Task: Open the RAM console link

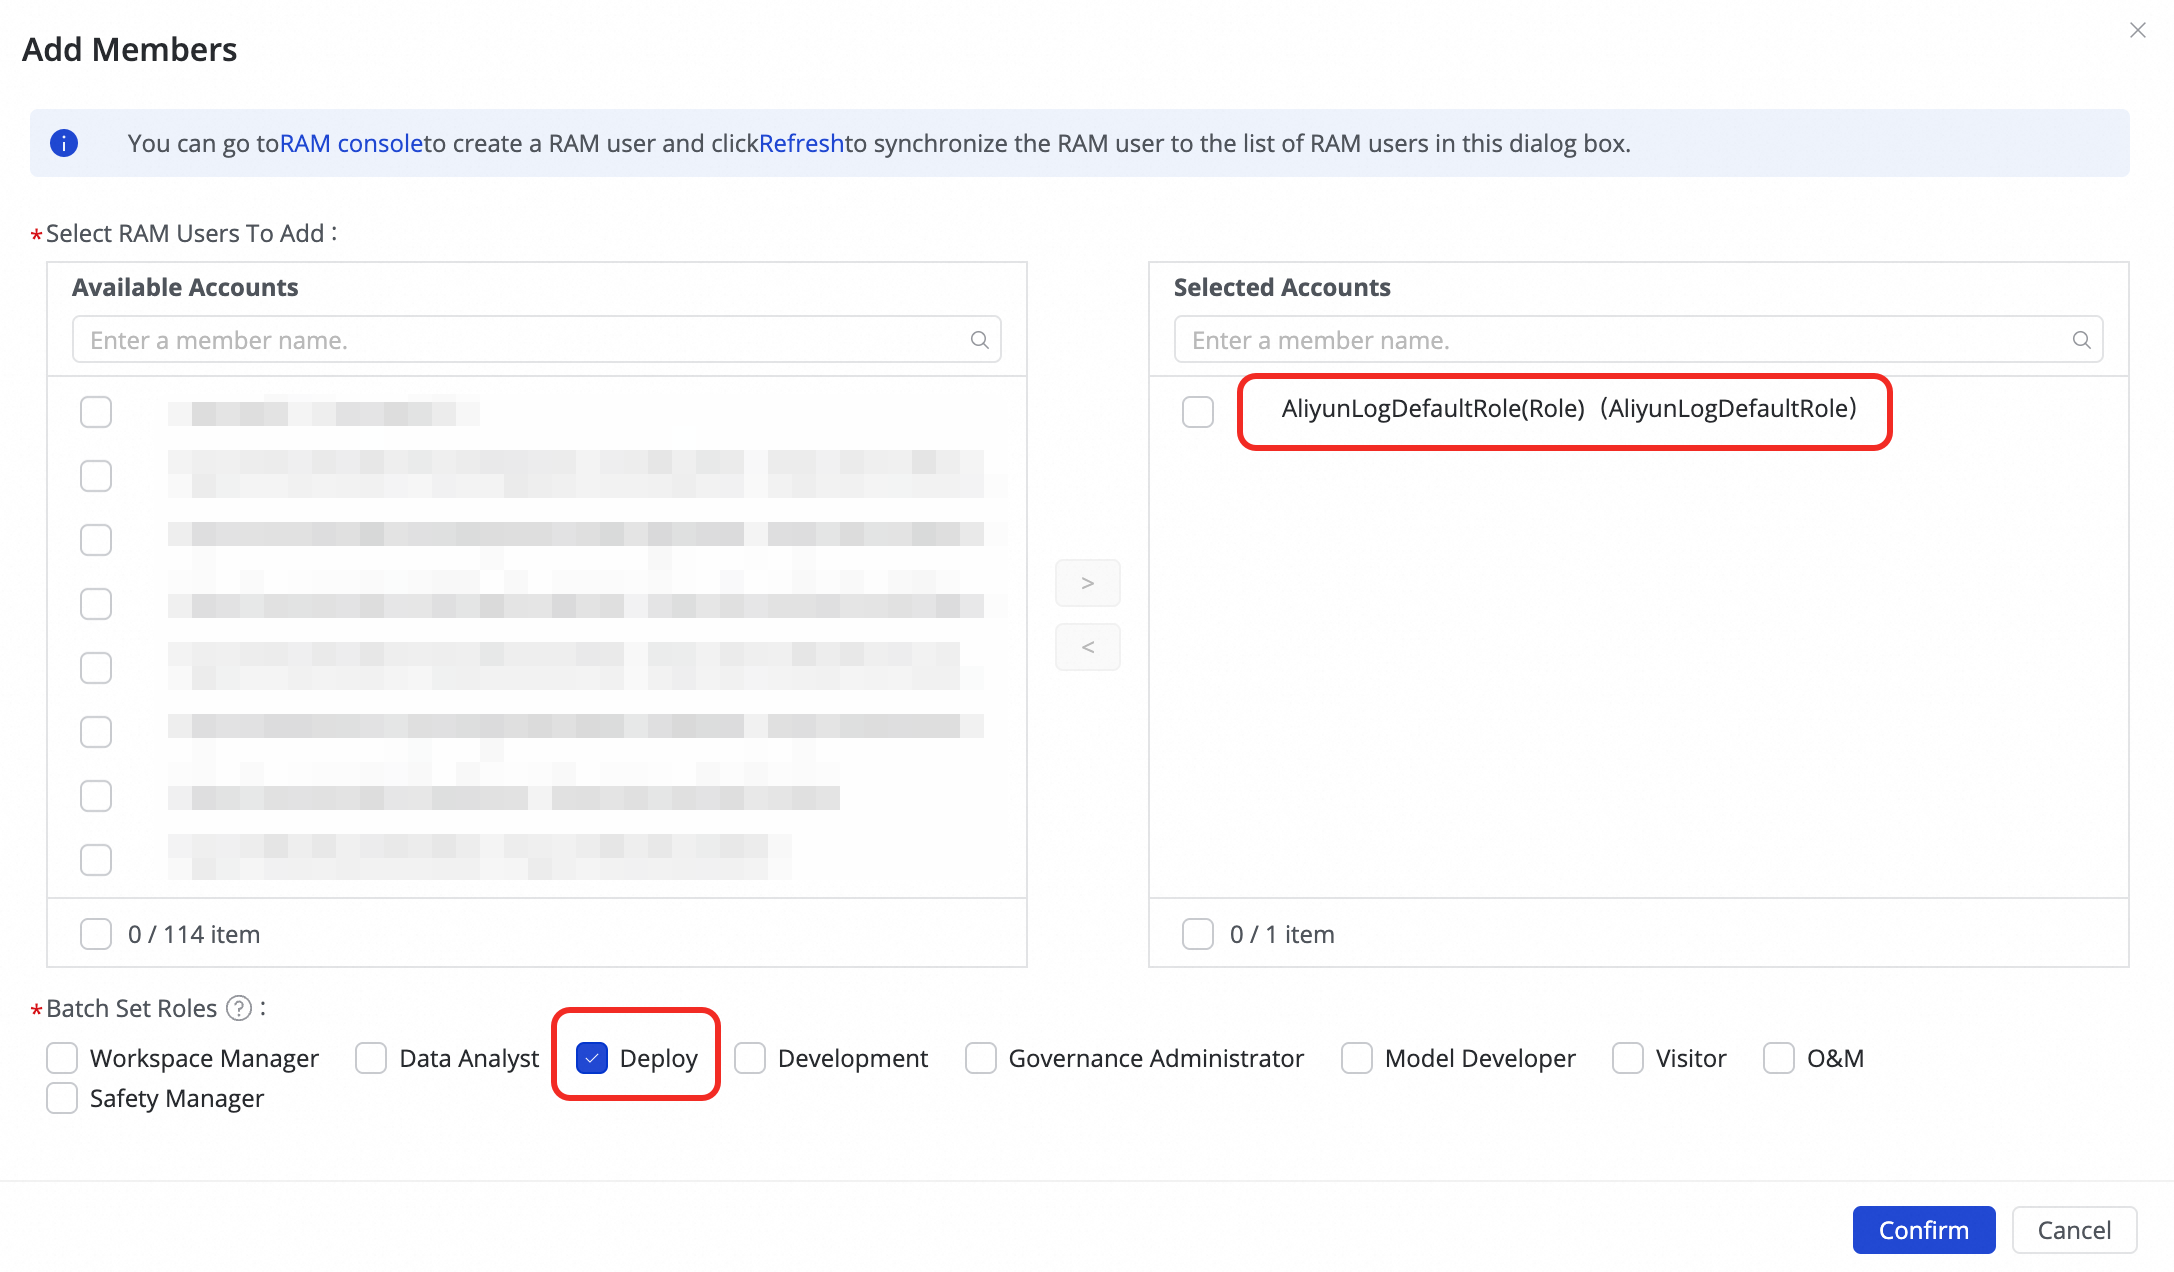Action: 351,143
